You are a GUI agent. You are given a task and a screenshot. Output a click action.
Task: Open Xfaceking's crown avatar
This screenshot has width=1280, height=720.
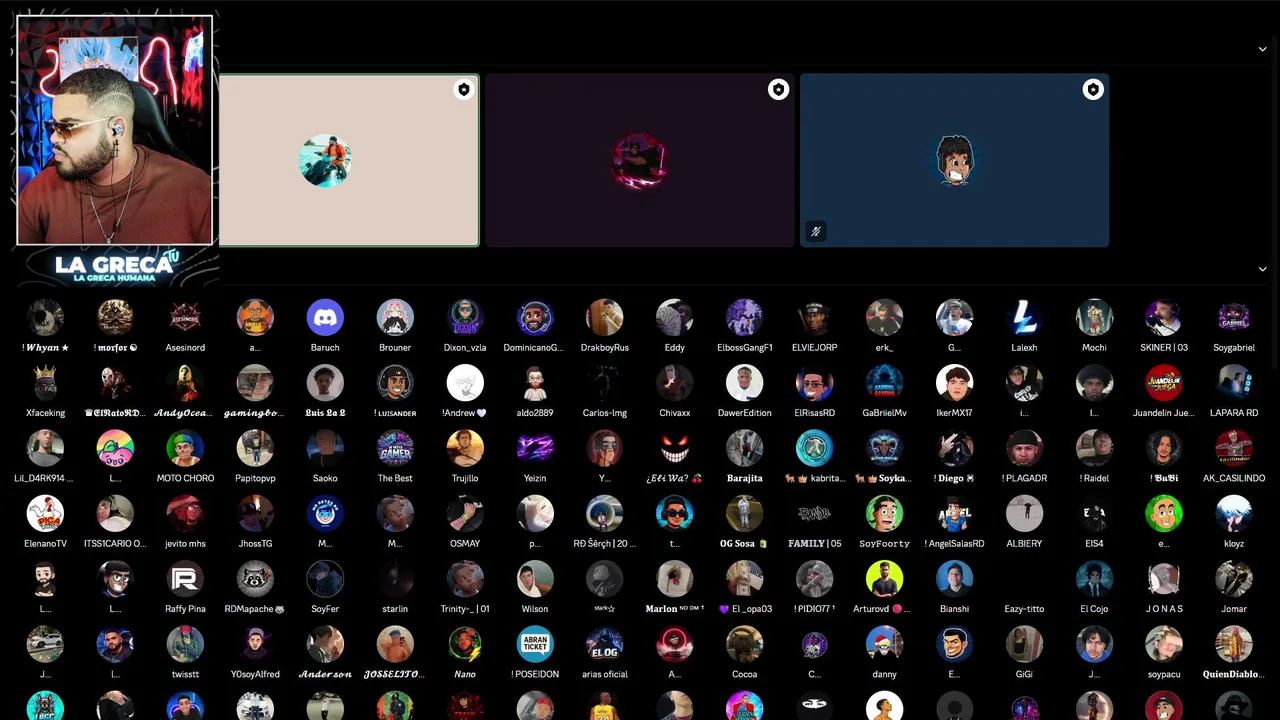45,383
